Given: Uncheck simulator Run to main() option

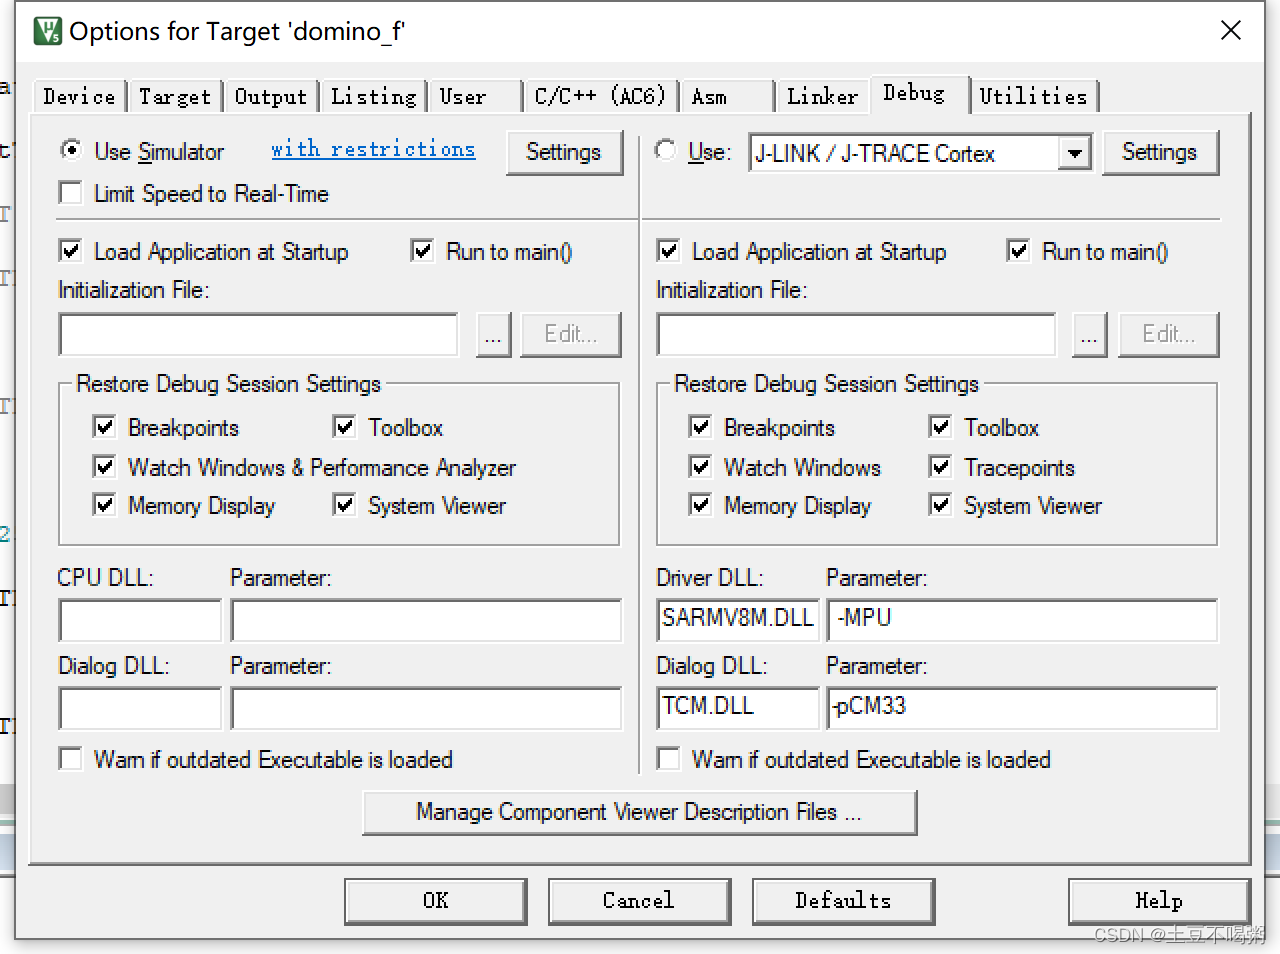Looking at the screenshot, I should [x=422, y=251].
